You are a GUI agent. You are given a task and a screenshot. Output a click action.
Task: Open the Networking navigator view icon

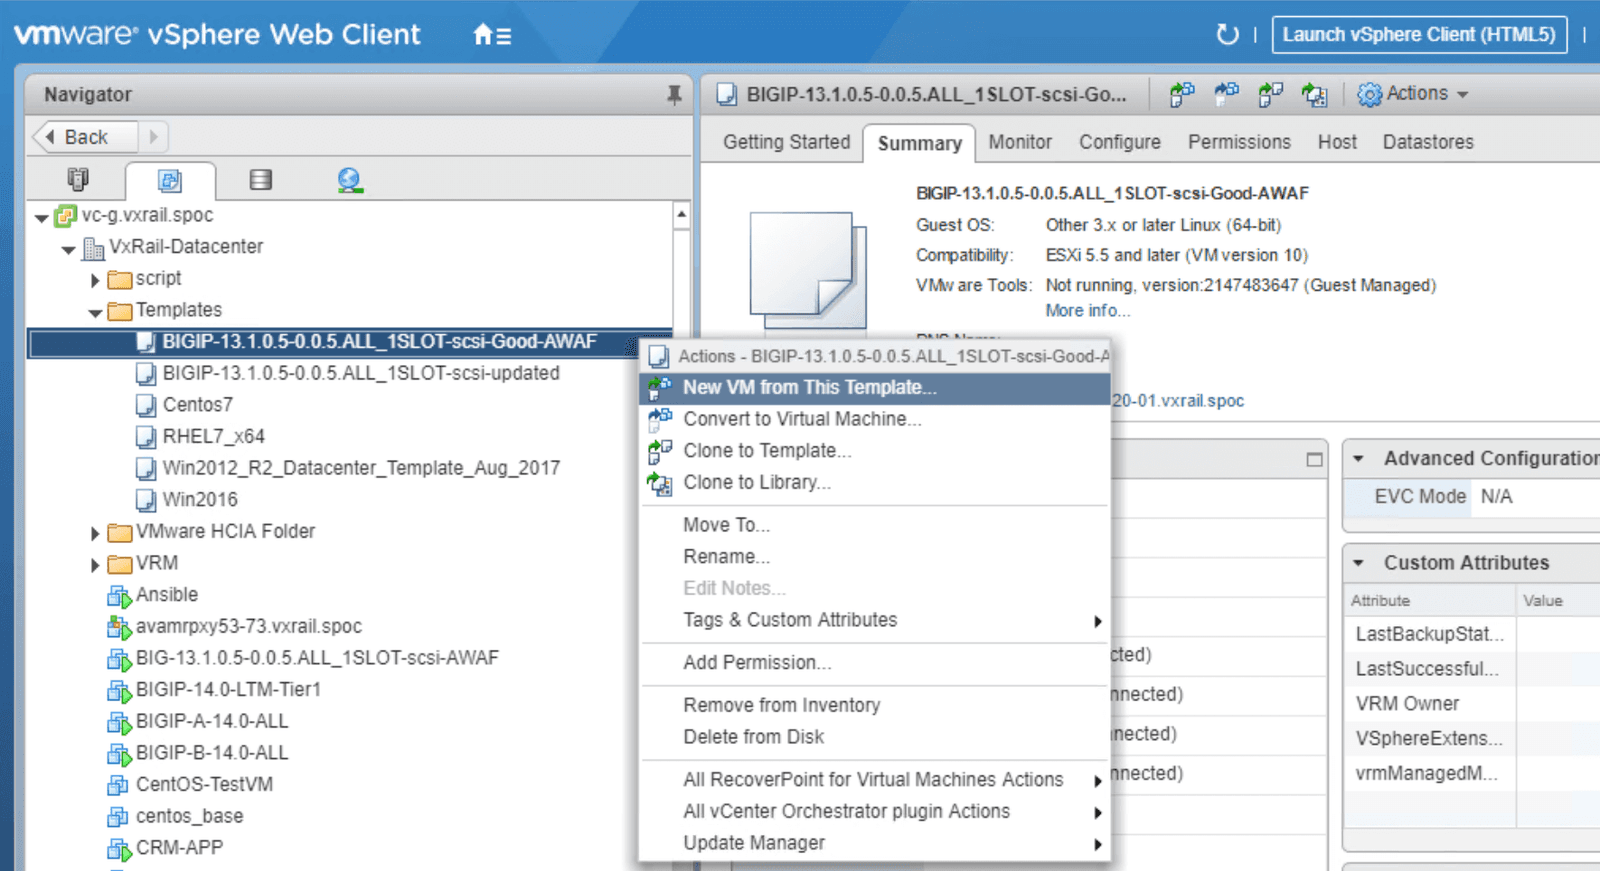click(349, 180)
